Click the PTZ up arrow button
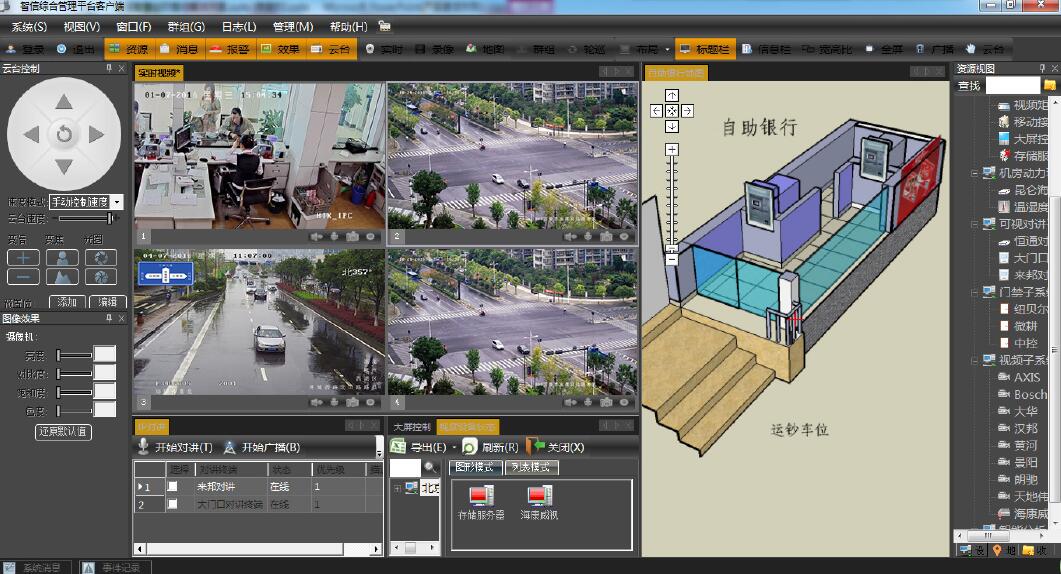 click(64, 101)
